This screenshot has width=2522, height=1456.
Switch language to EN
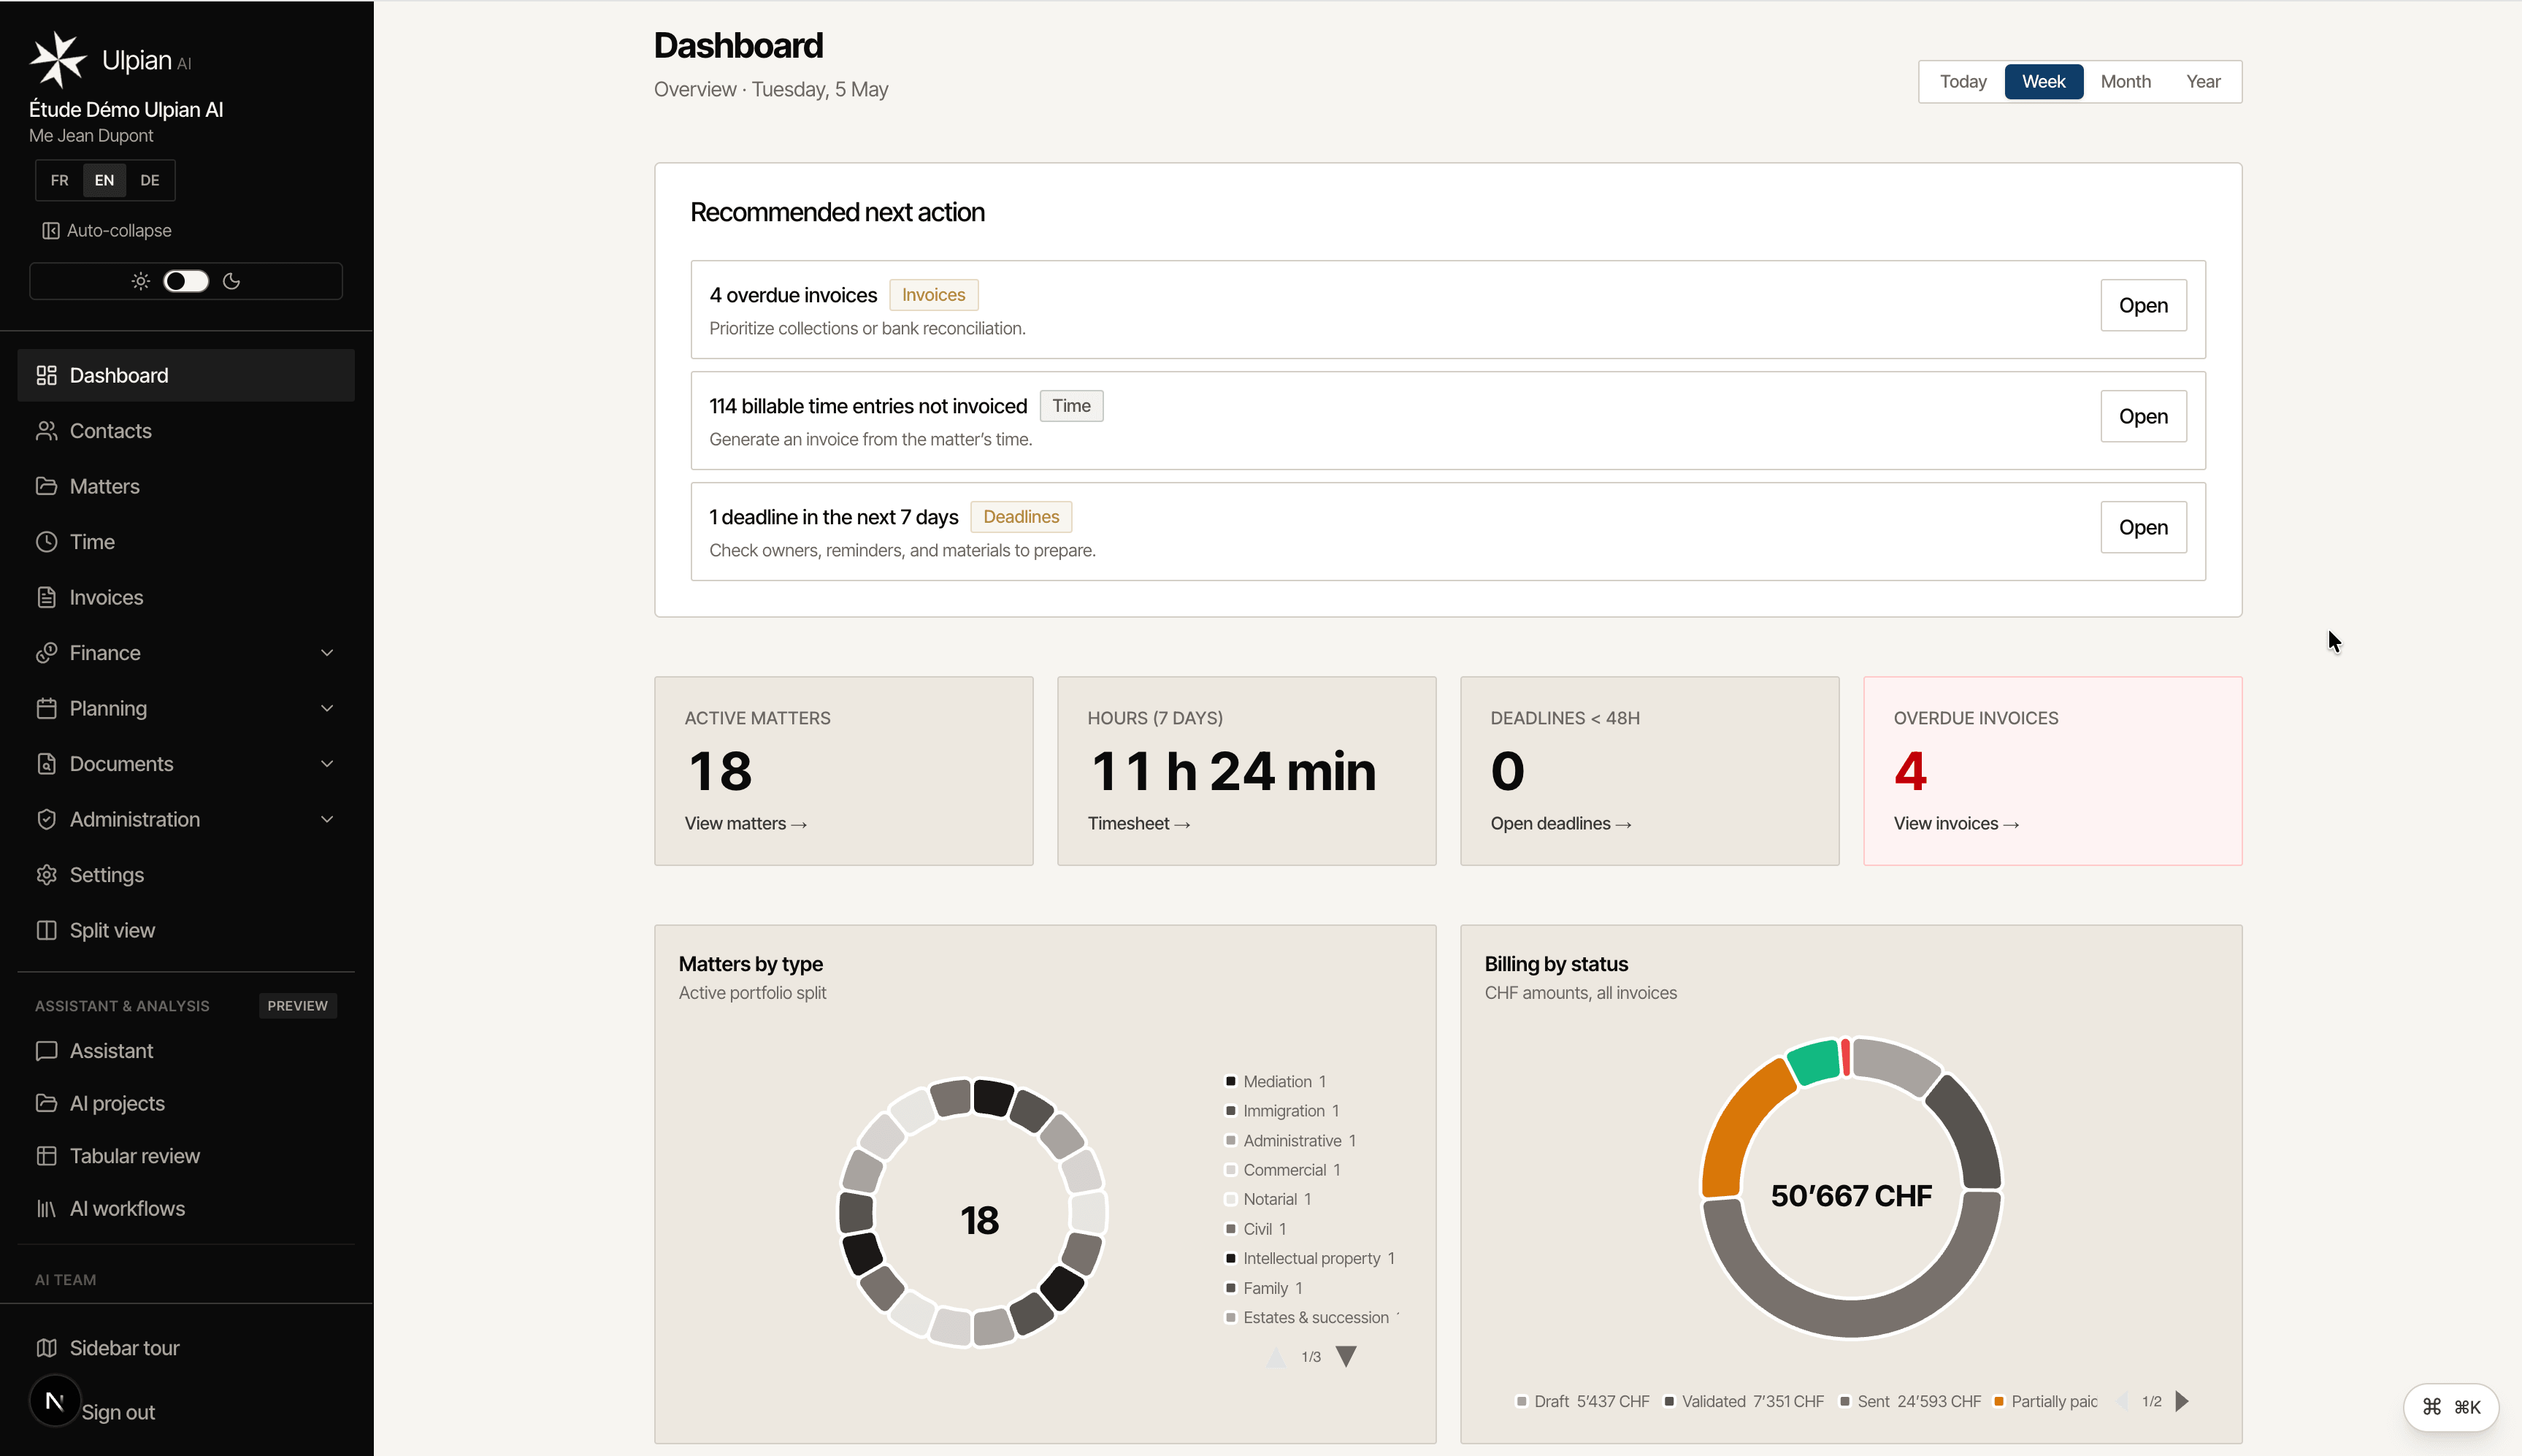[104, 180]
